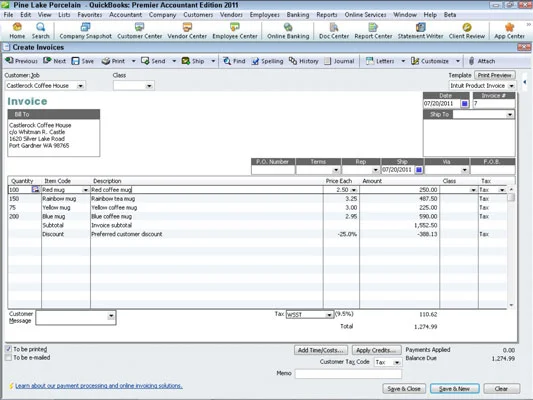Open the Via dropdown
The image size is (533, 400).
pyautogui.click(x=464, y=170)
